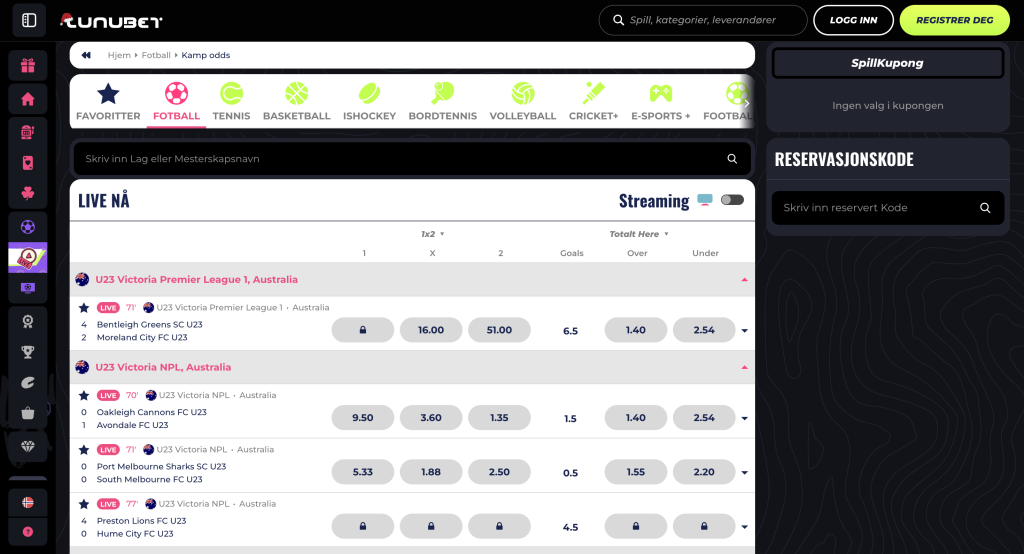This screenshot has height=554, width=1024.
Task: Expand more markets for Port Melbourne Sharks match
Action: pos(744,472)
